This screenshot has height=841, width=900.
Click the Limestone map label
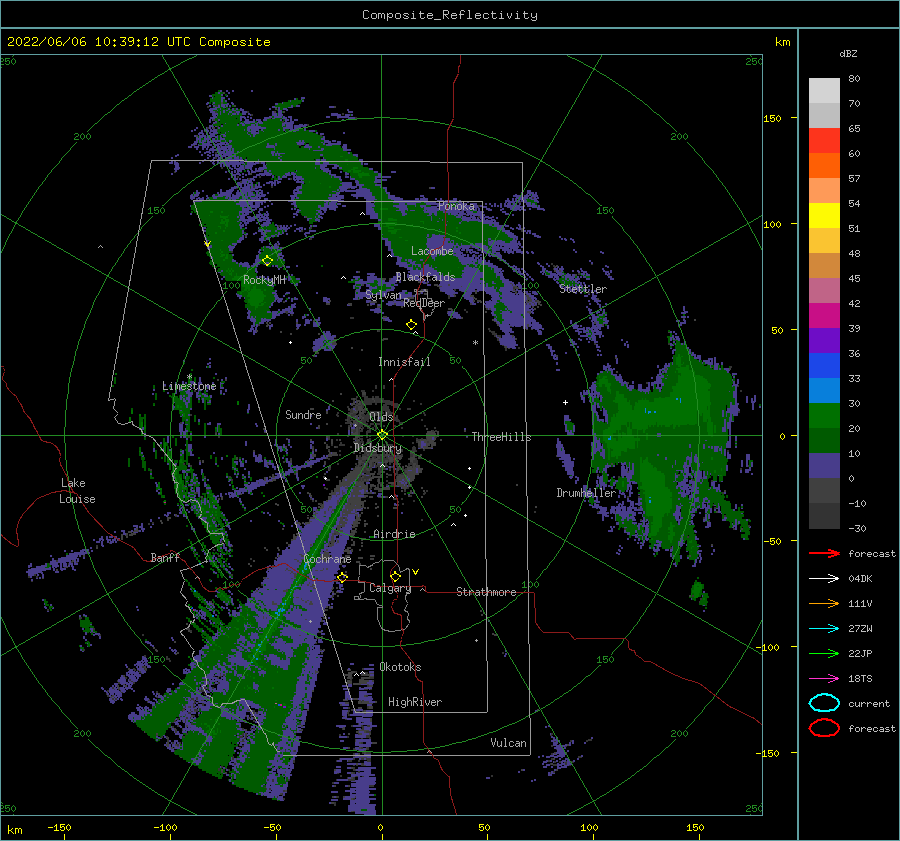189,386
